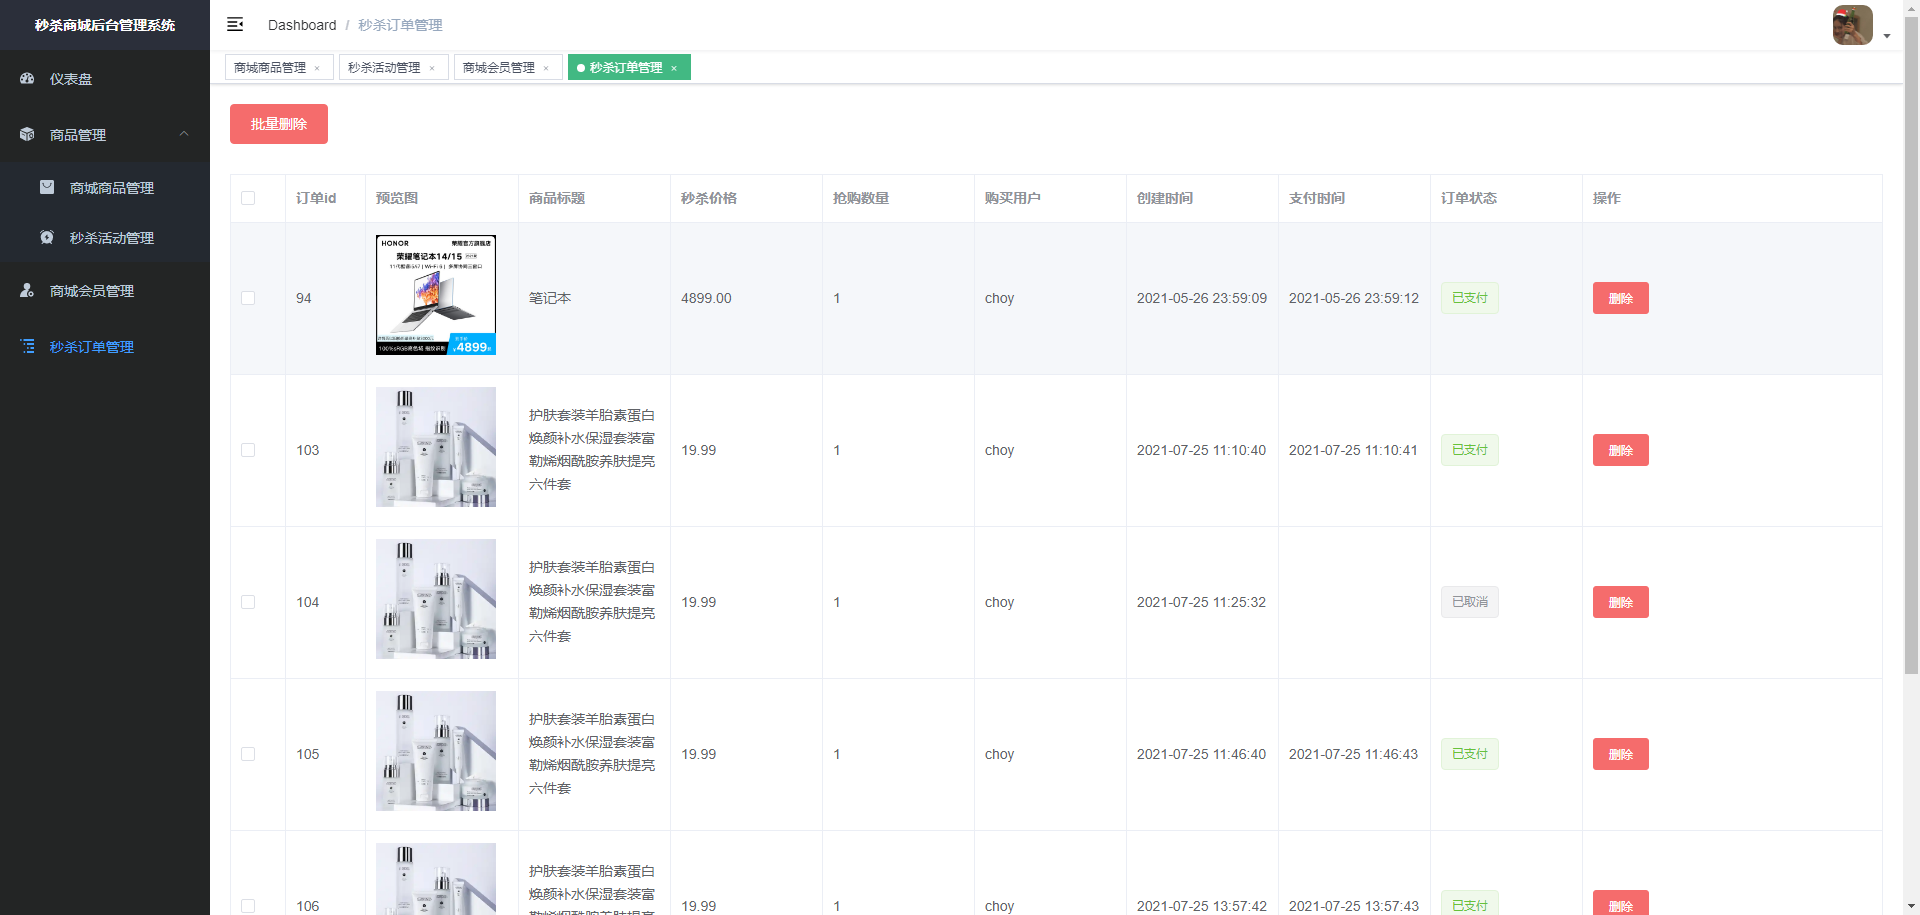Viewport: 1920px width, 915px height.
Task: Open order 104 skincare preview image
Action: [436, 599]
